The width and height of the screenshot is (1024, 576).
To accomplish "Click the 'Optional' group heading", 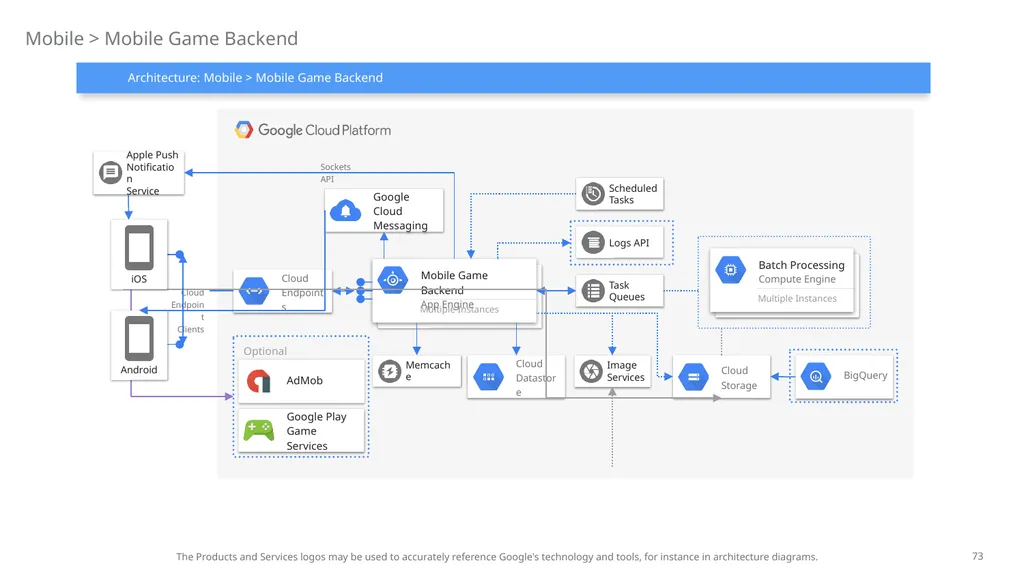I will pos(264,351).
